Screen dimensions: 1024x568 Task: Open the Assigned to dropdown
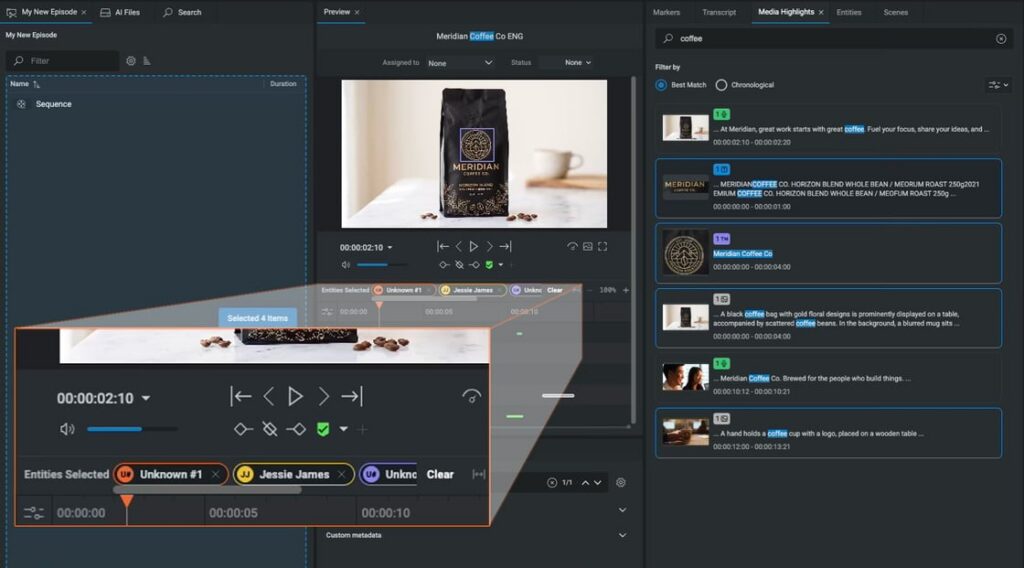460,63
